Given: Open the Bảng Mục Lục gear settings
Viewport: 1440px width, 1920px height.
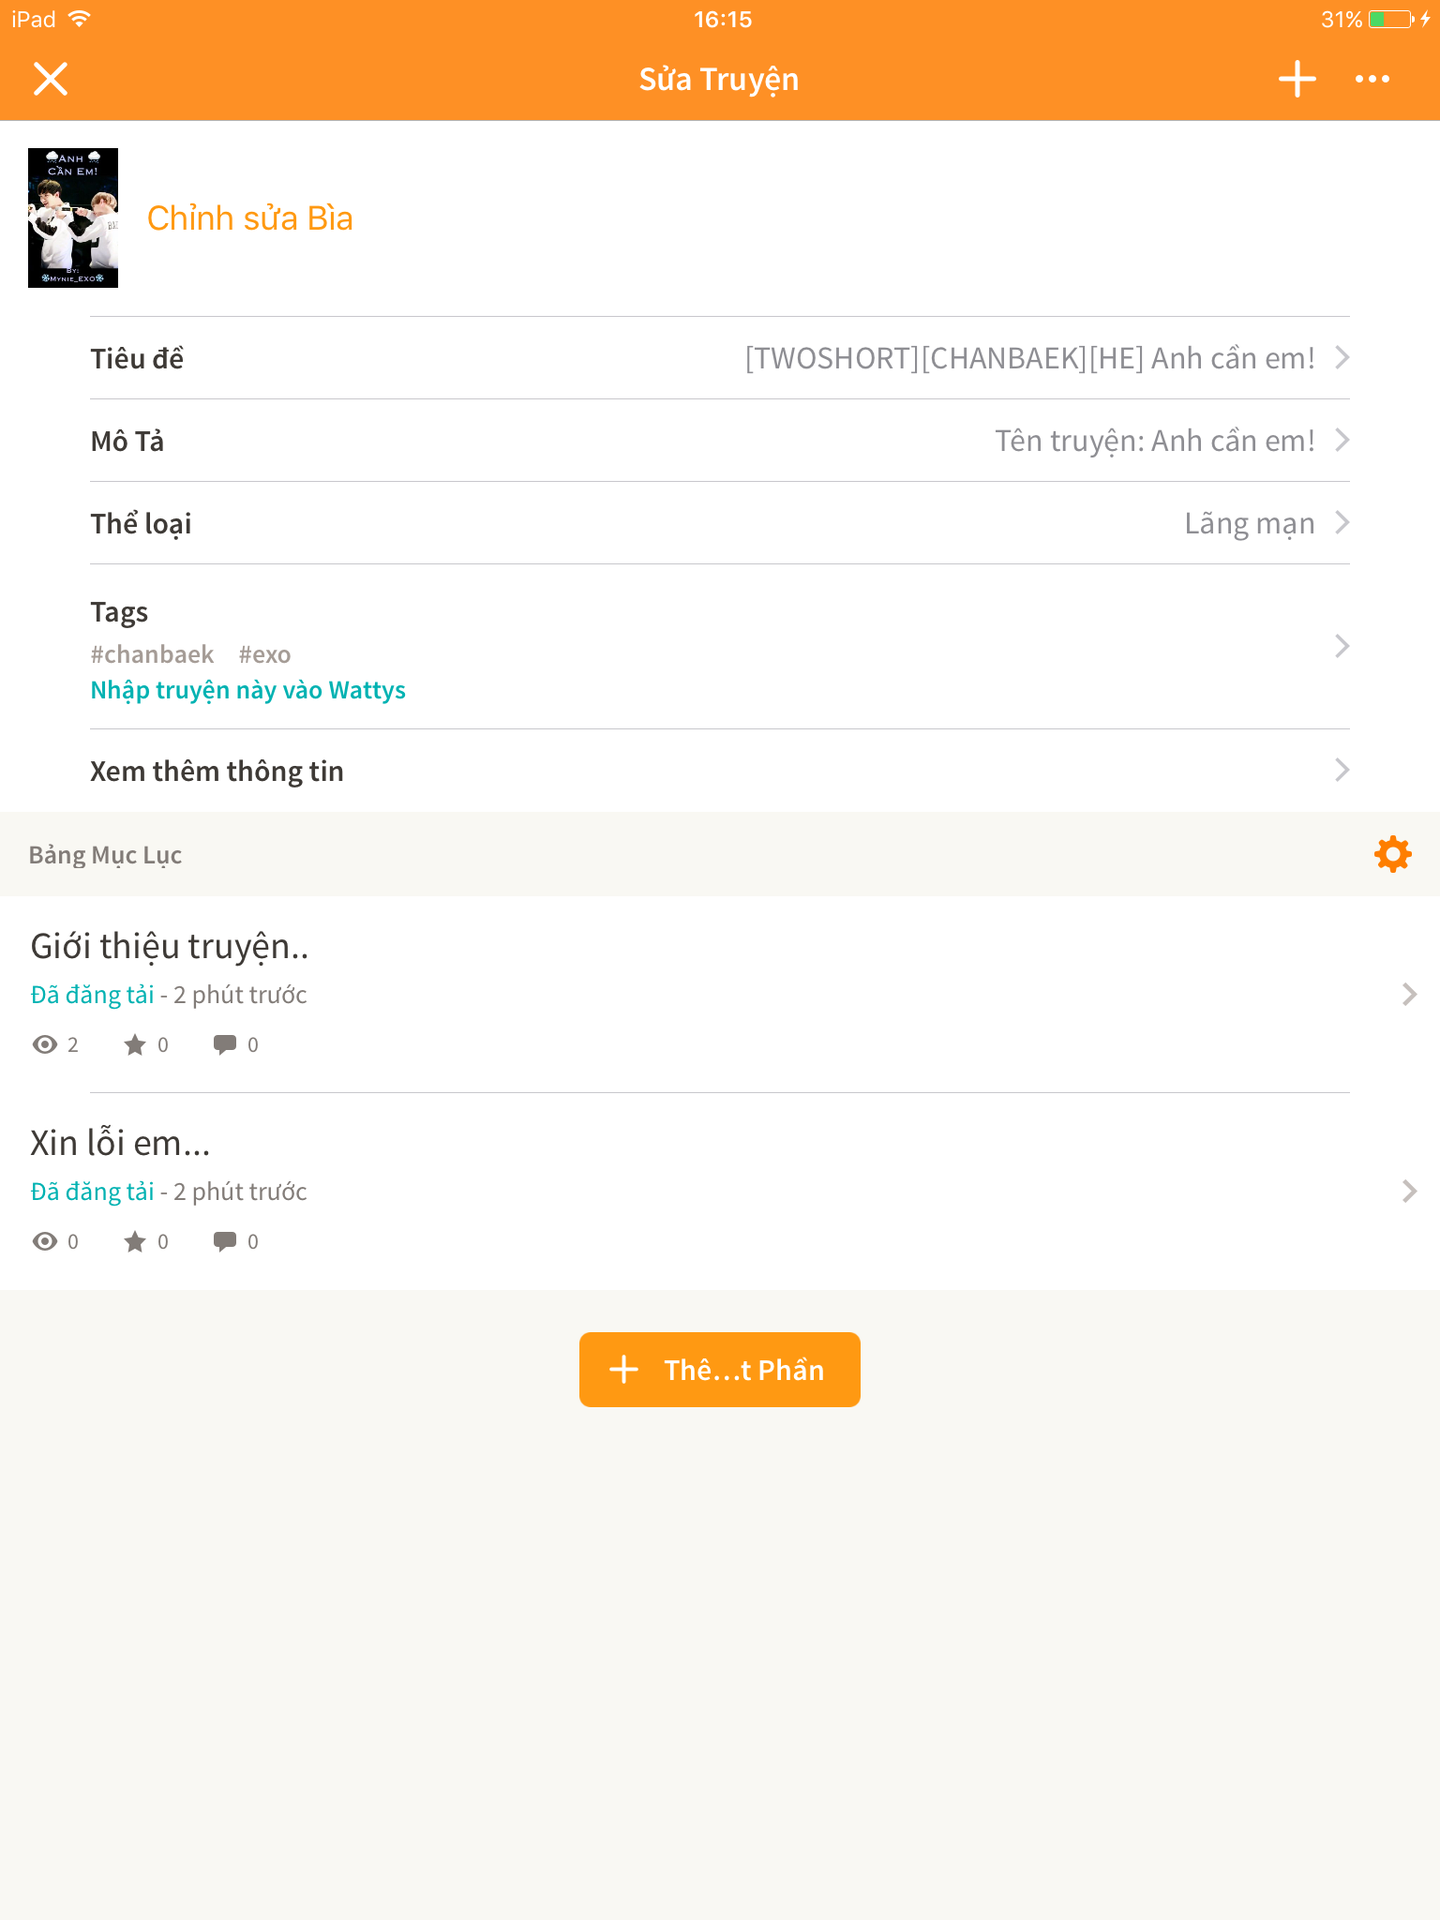Looking at the screenshot, I should [x=1392, y=854].
